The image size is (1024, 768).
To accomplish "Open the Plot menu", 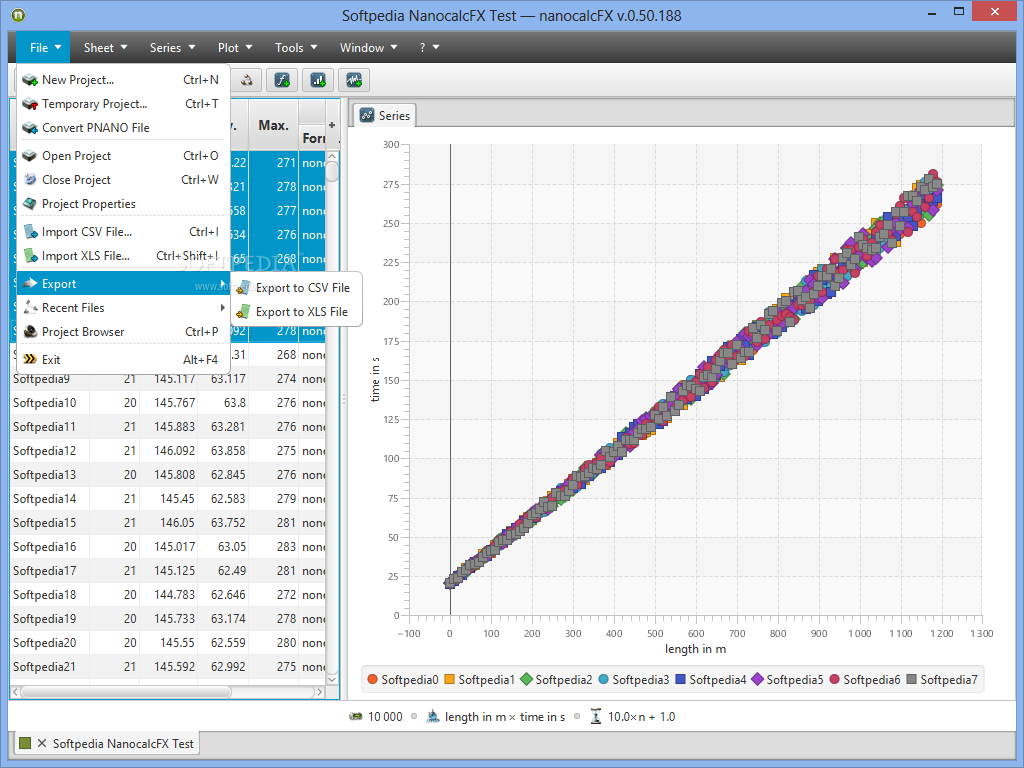I will (235, 48).
